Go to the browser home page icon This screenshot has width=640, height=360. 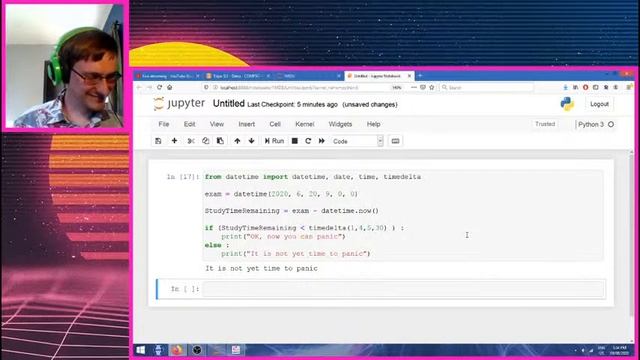[x=170, y=87]
